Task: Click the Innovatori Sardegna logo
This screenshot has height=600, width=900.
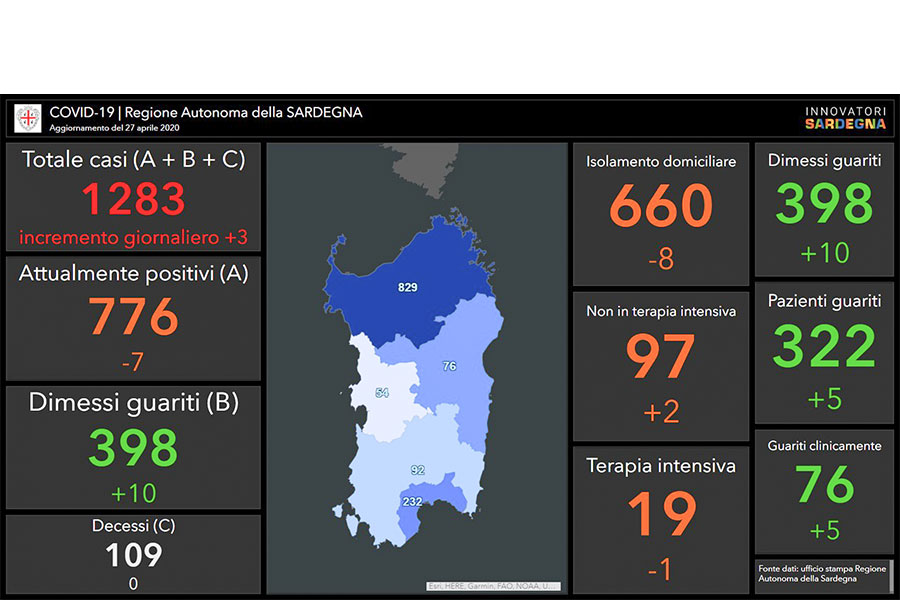Action: pos(845,118)
